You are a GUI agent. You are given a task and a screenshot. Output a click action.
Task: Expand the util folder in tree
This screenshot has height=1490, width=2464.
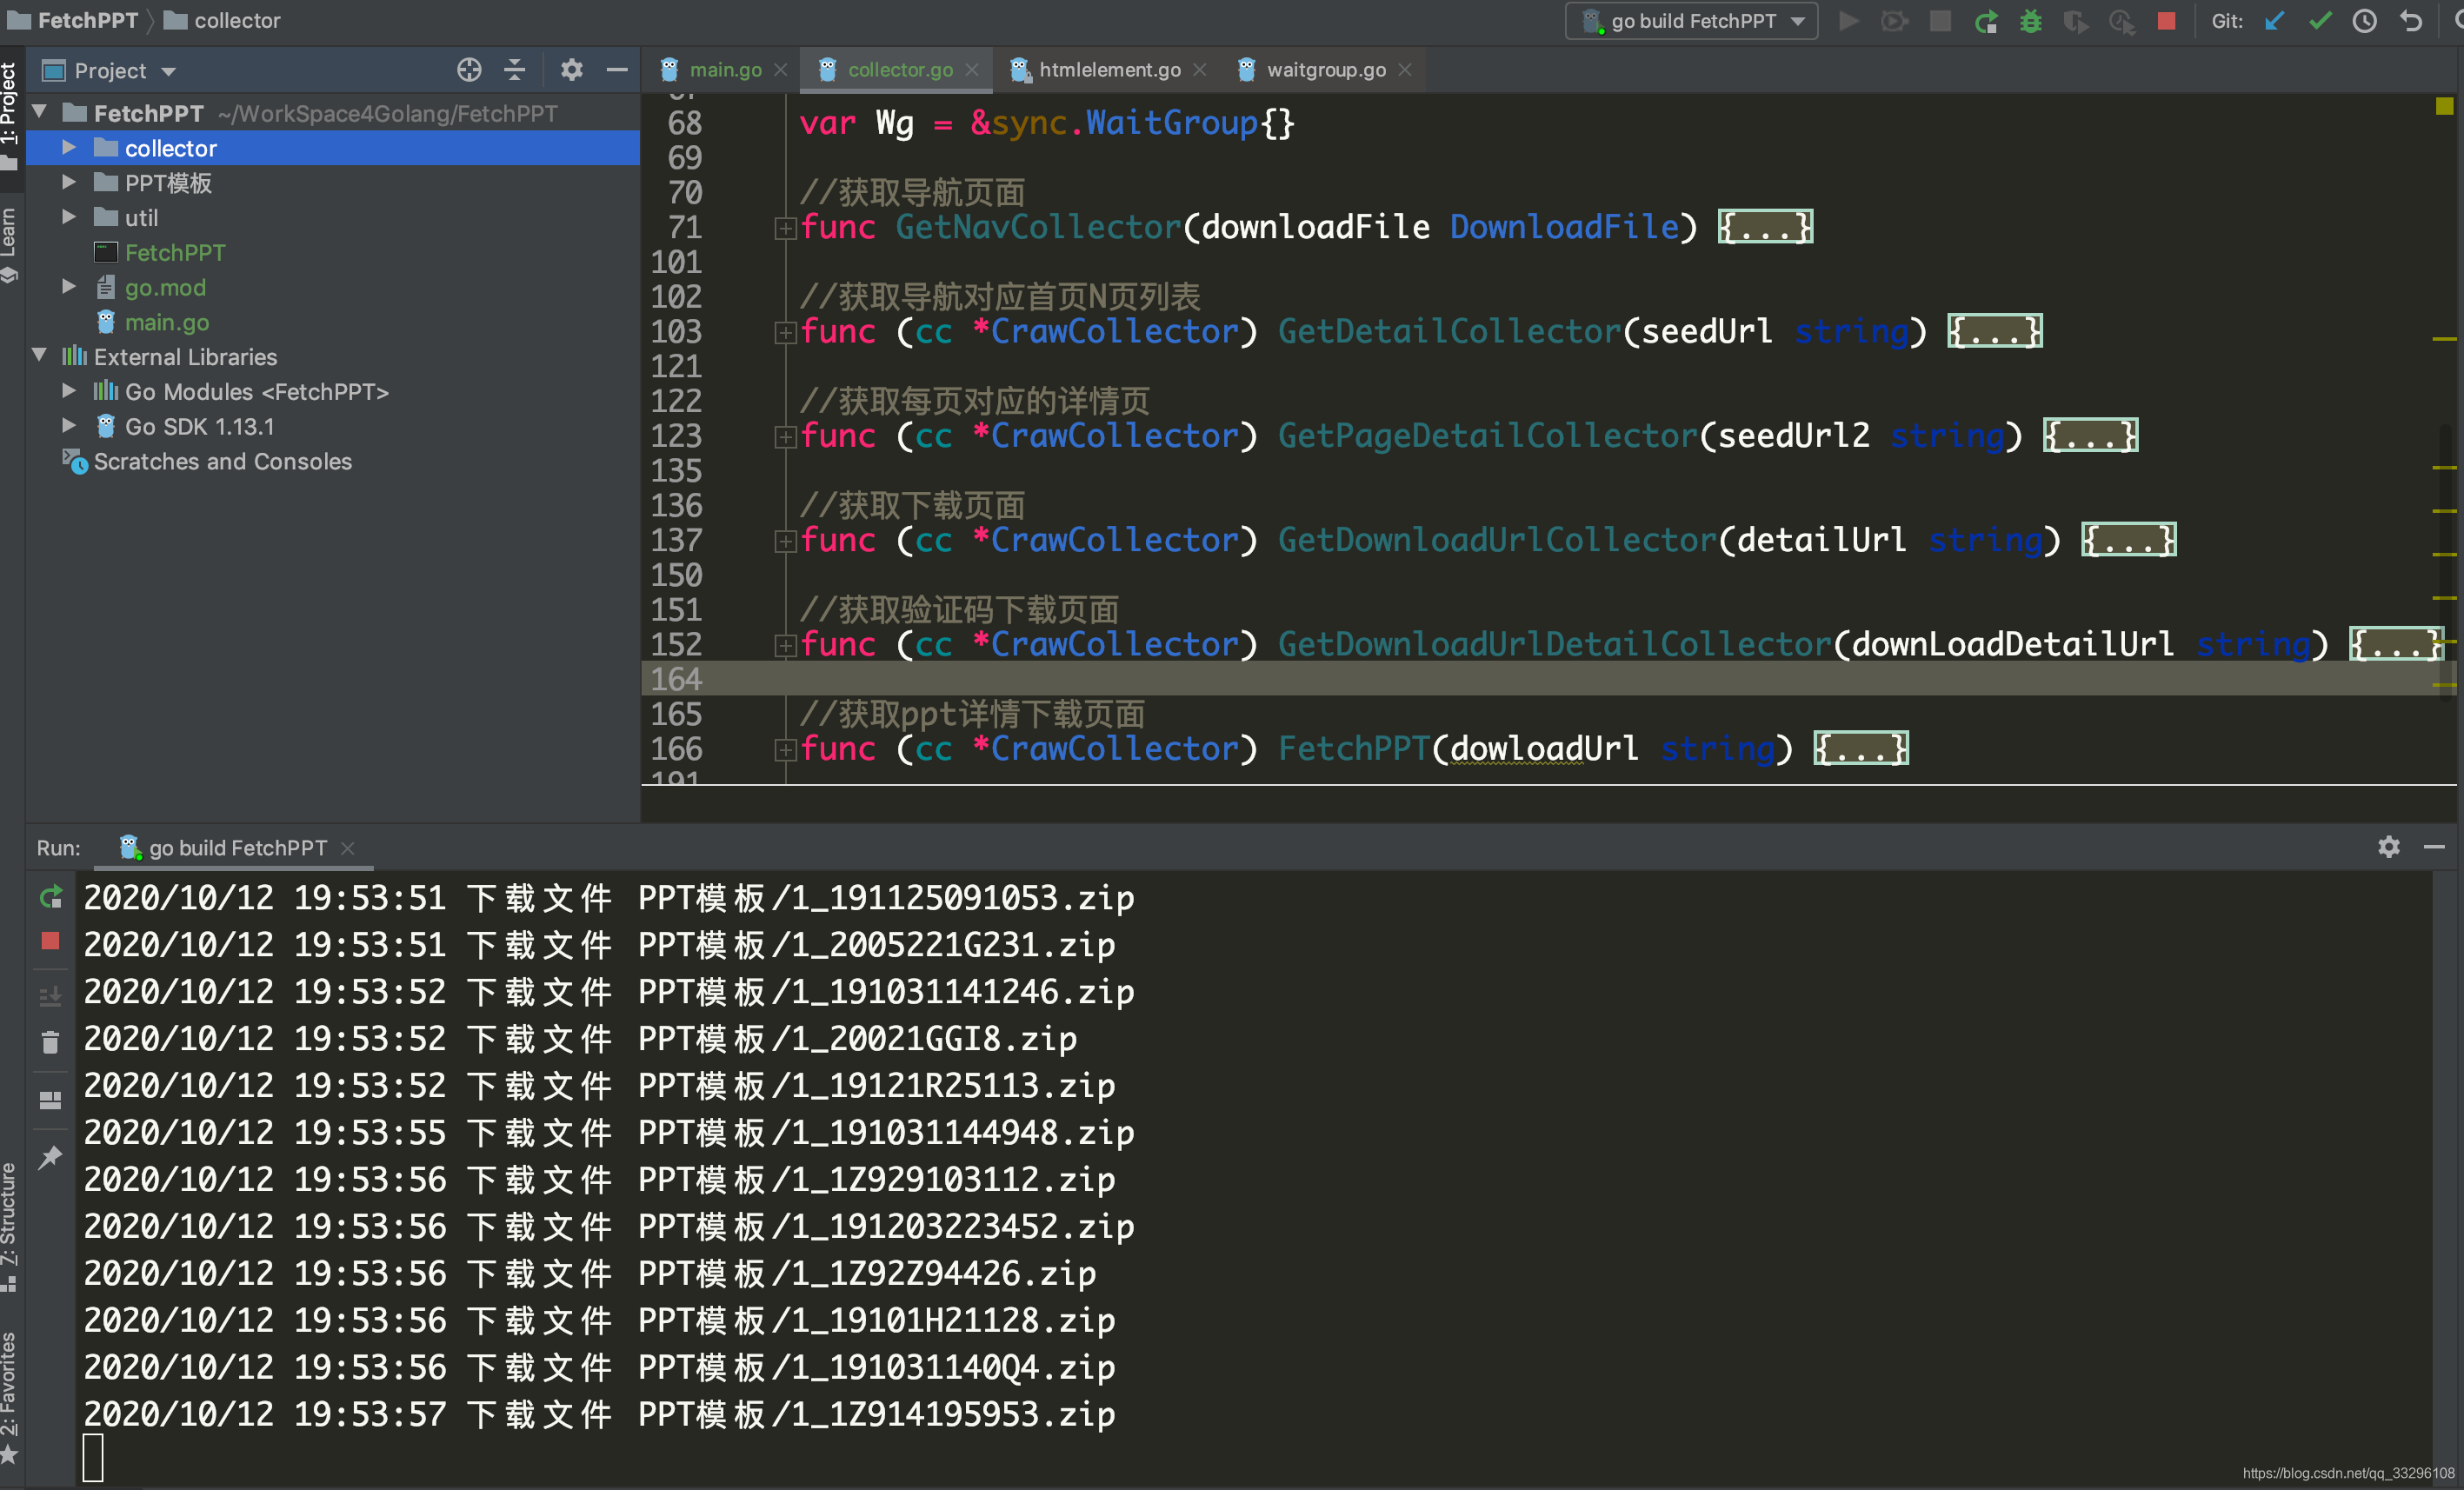(x=69, y=217)
